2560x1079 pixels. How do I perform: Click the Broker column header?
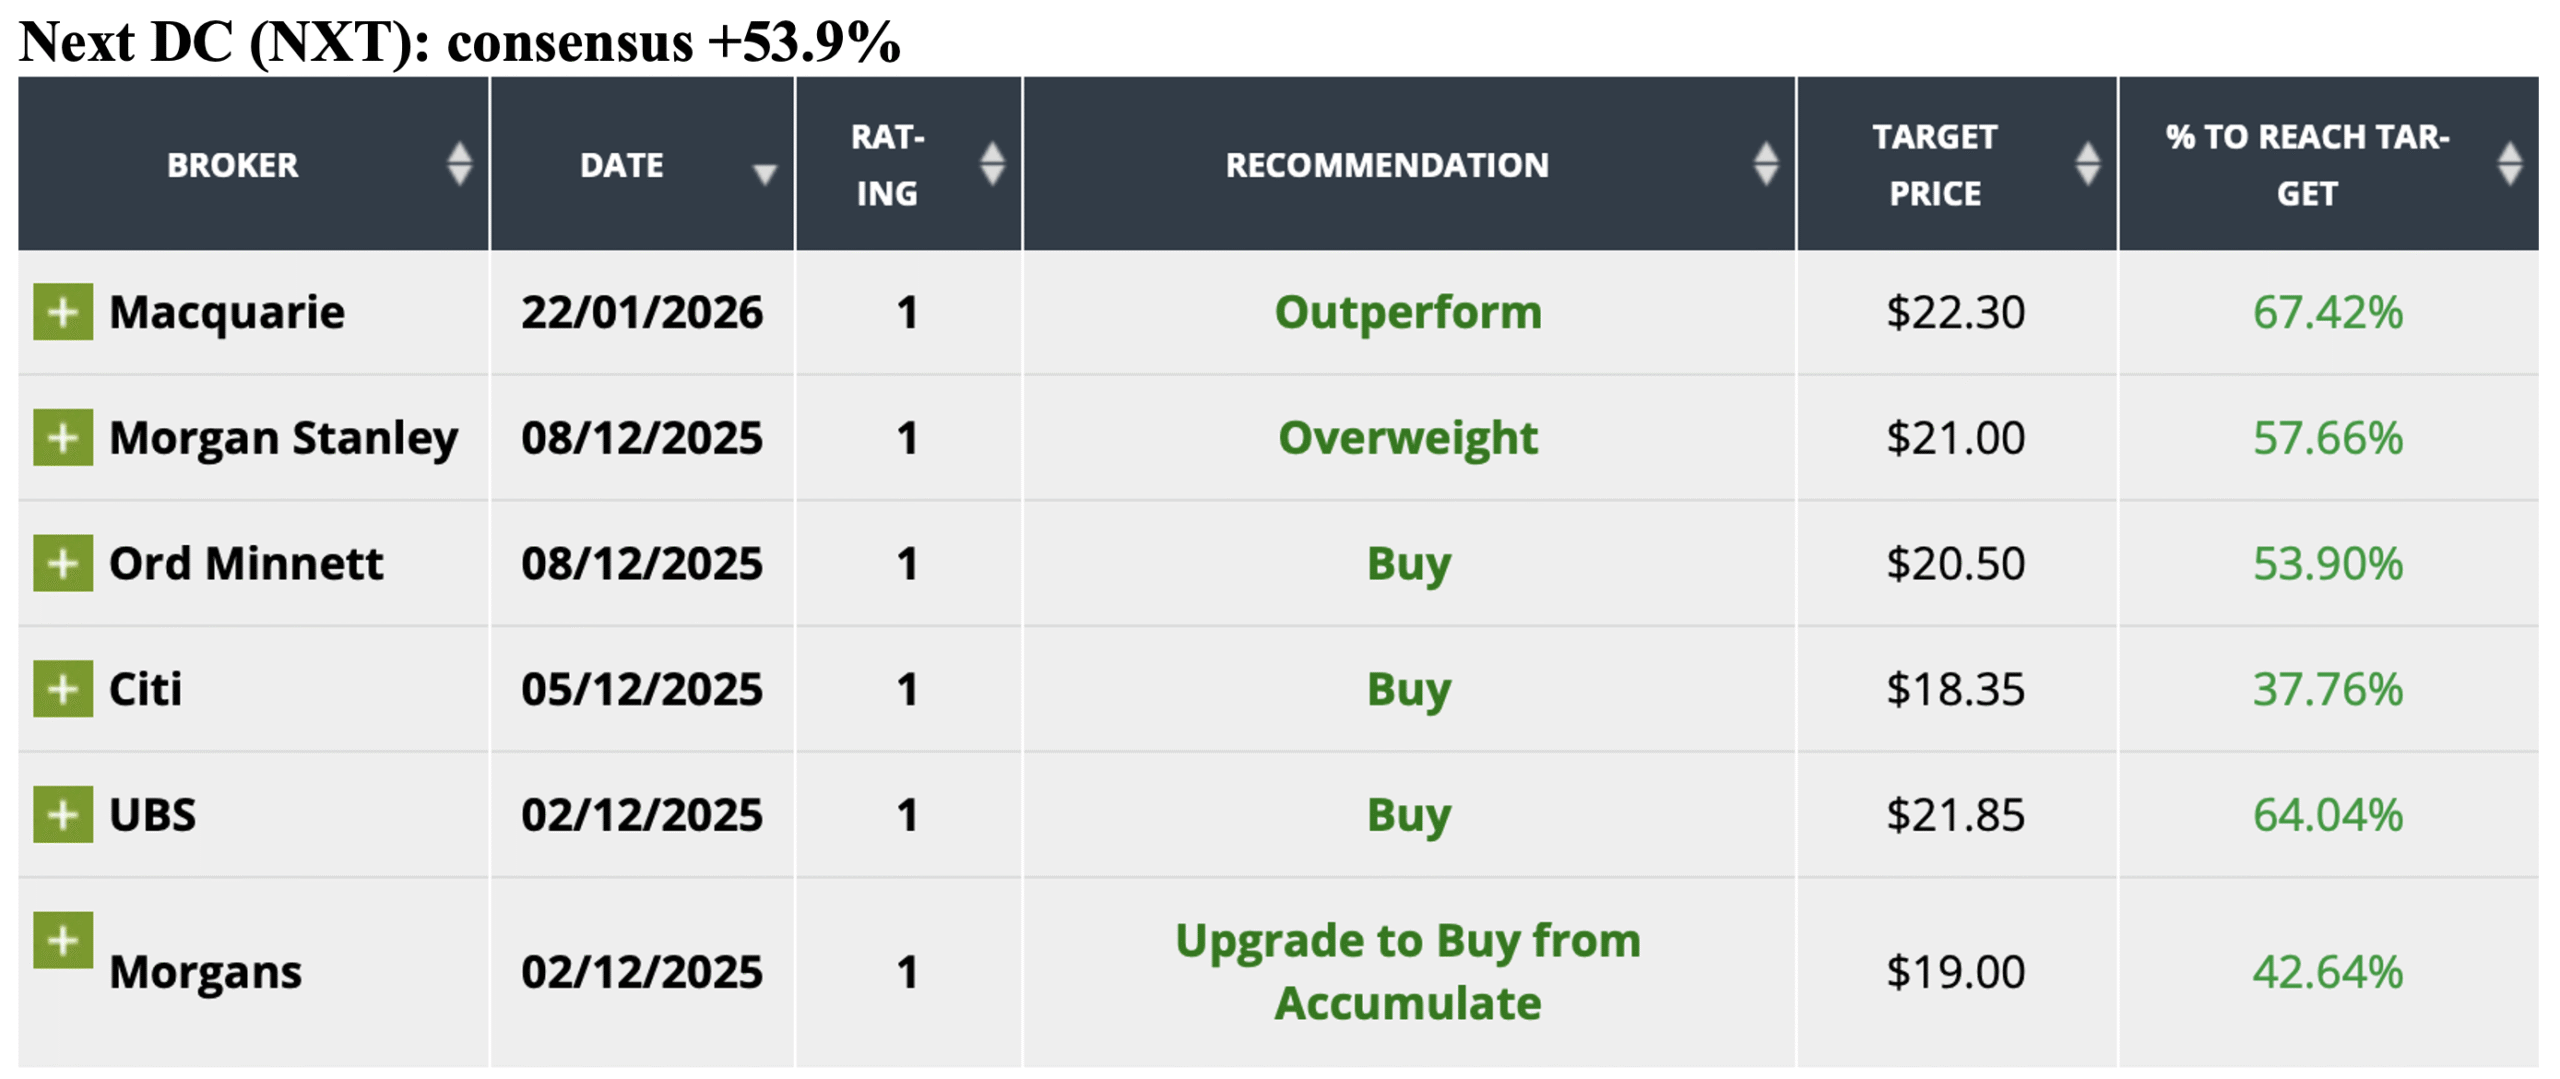click(232, 165)
